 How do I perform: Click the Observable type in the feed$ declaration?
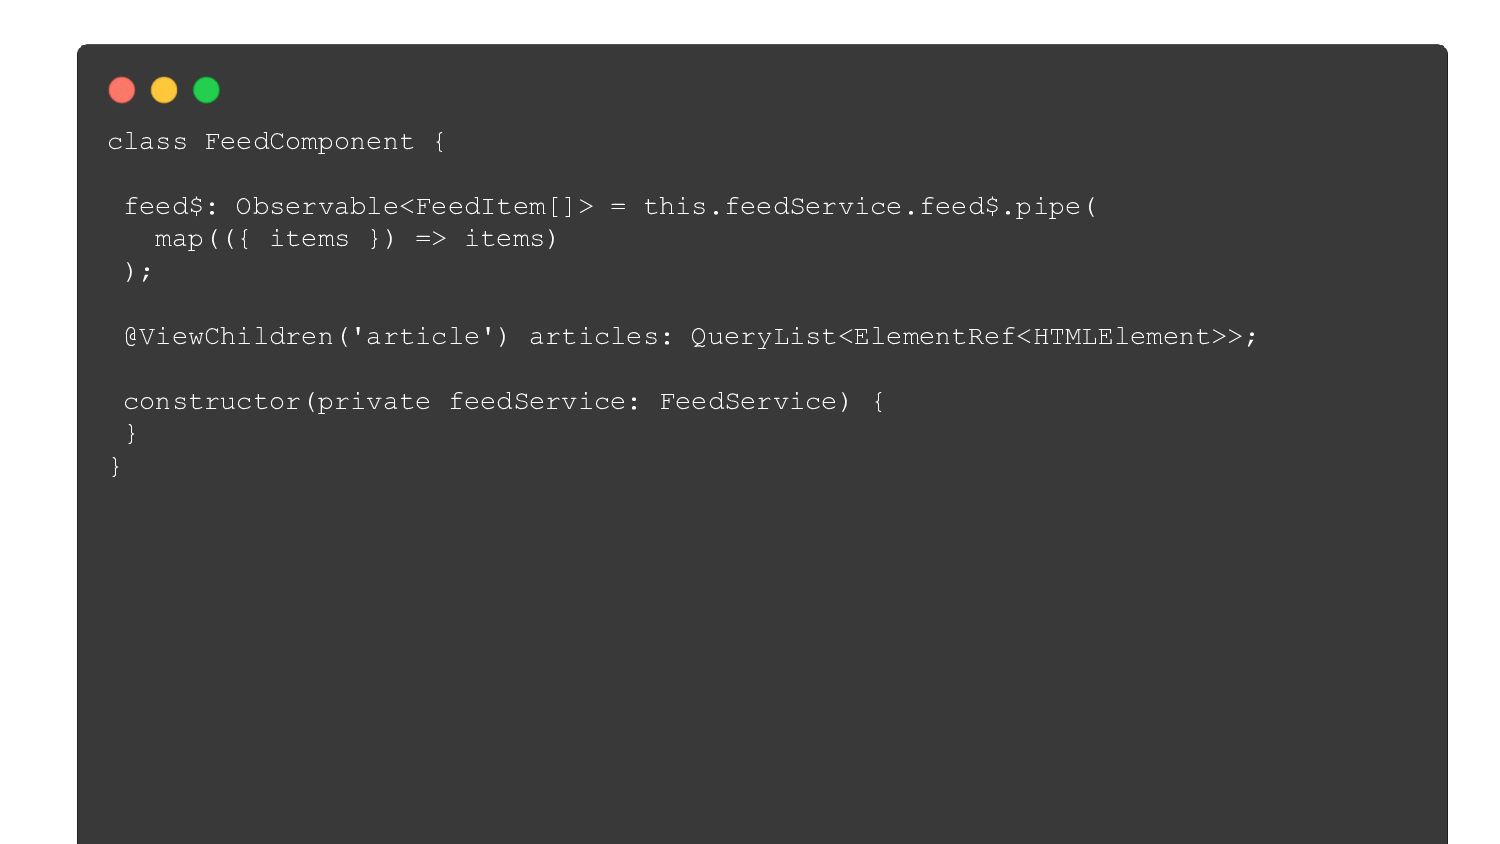coord(317,207)
